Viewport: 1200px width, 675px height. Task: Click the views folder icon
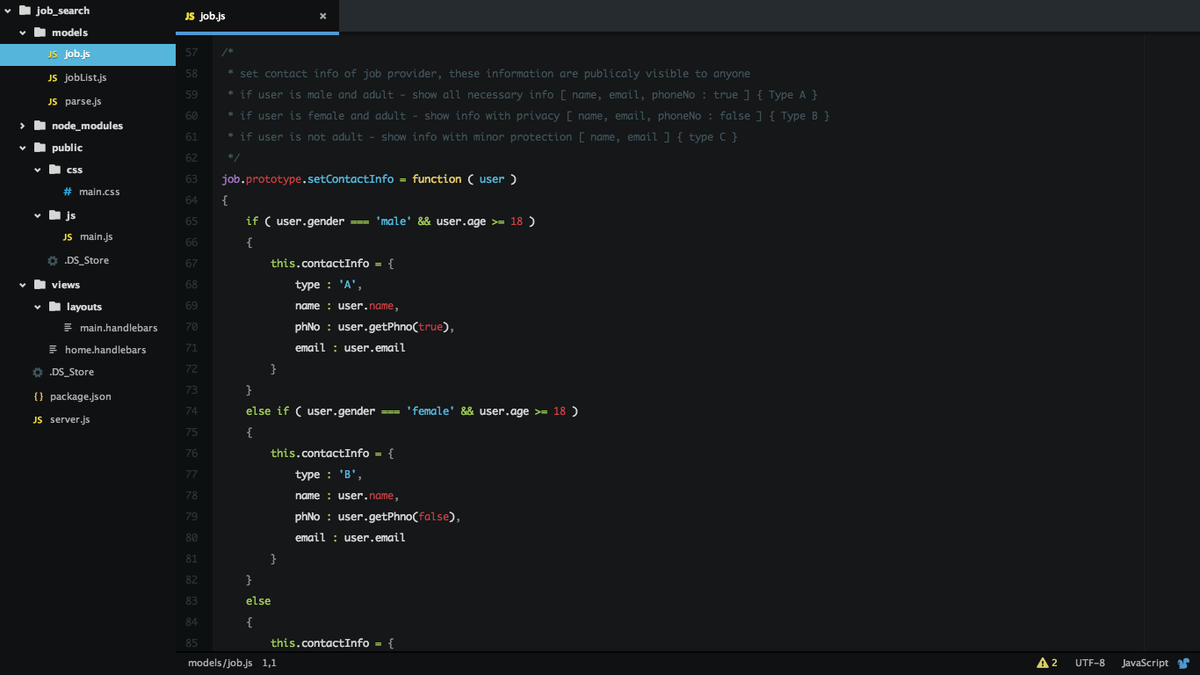[x=40, y=284]
